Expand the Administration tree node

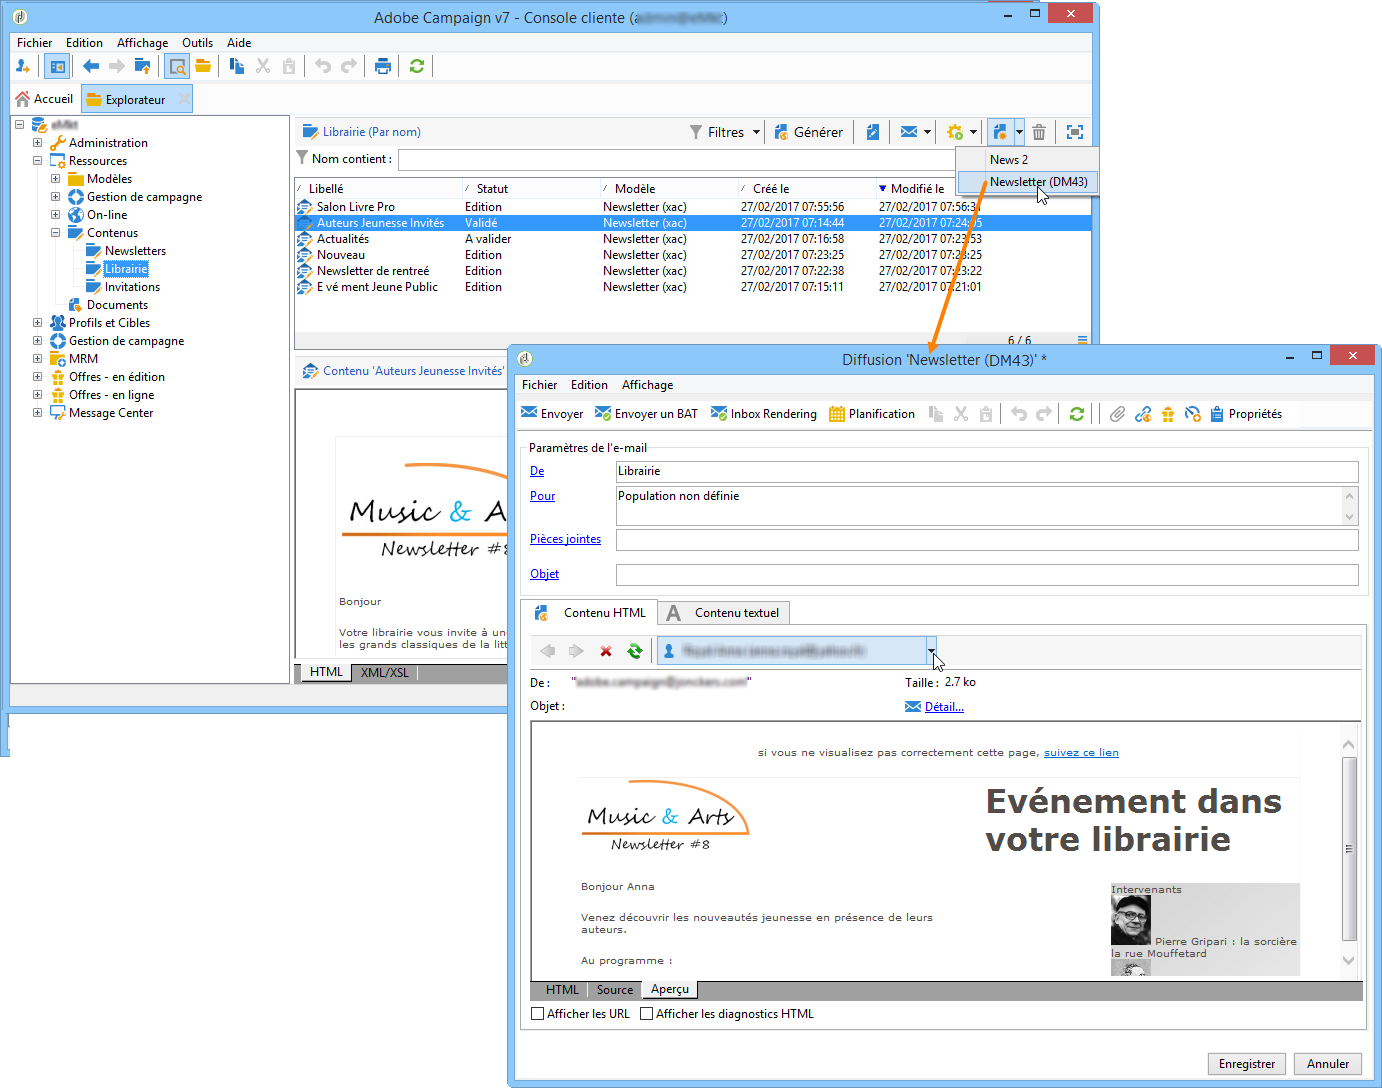coord(37,143)
